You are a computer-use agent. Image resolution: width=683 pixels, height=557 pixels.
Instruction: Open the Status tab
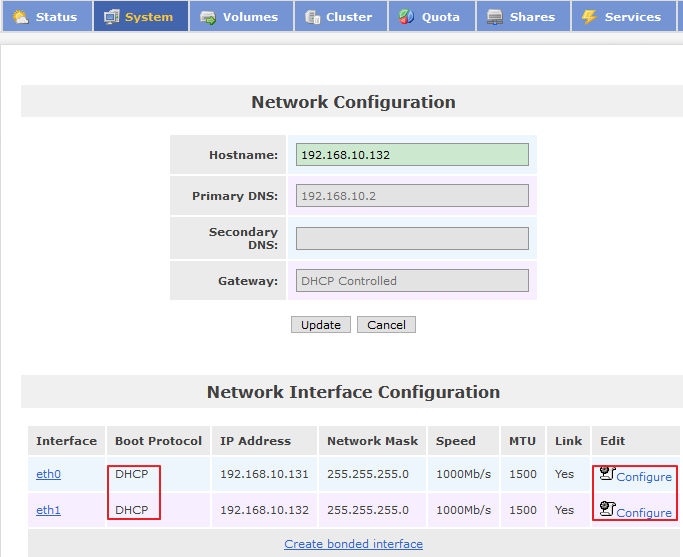coord(47,16)
